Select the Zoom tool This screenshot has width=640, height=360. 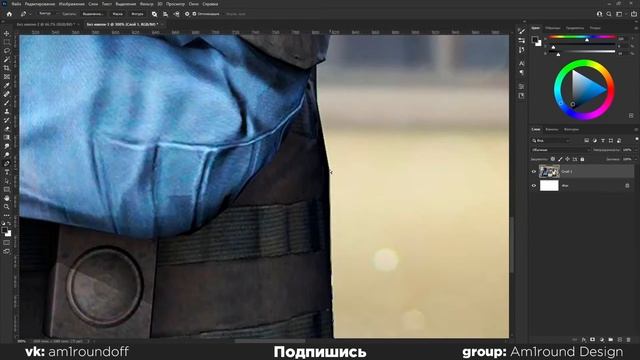pos(7,207)
